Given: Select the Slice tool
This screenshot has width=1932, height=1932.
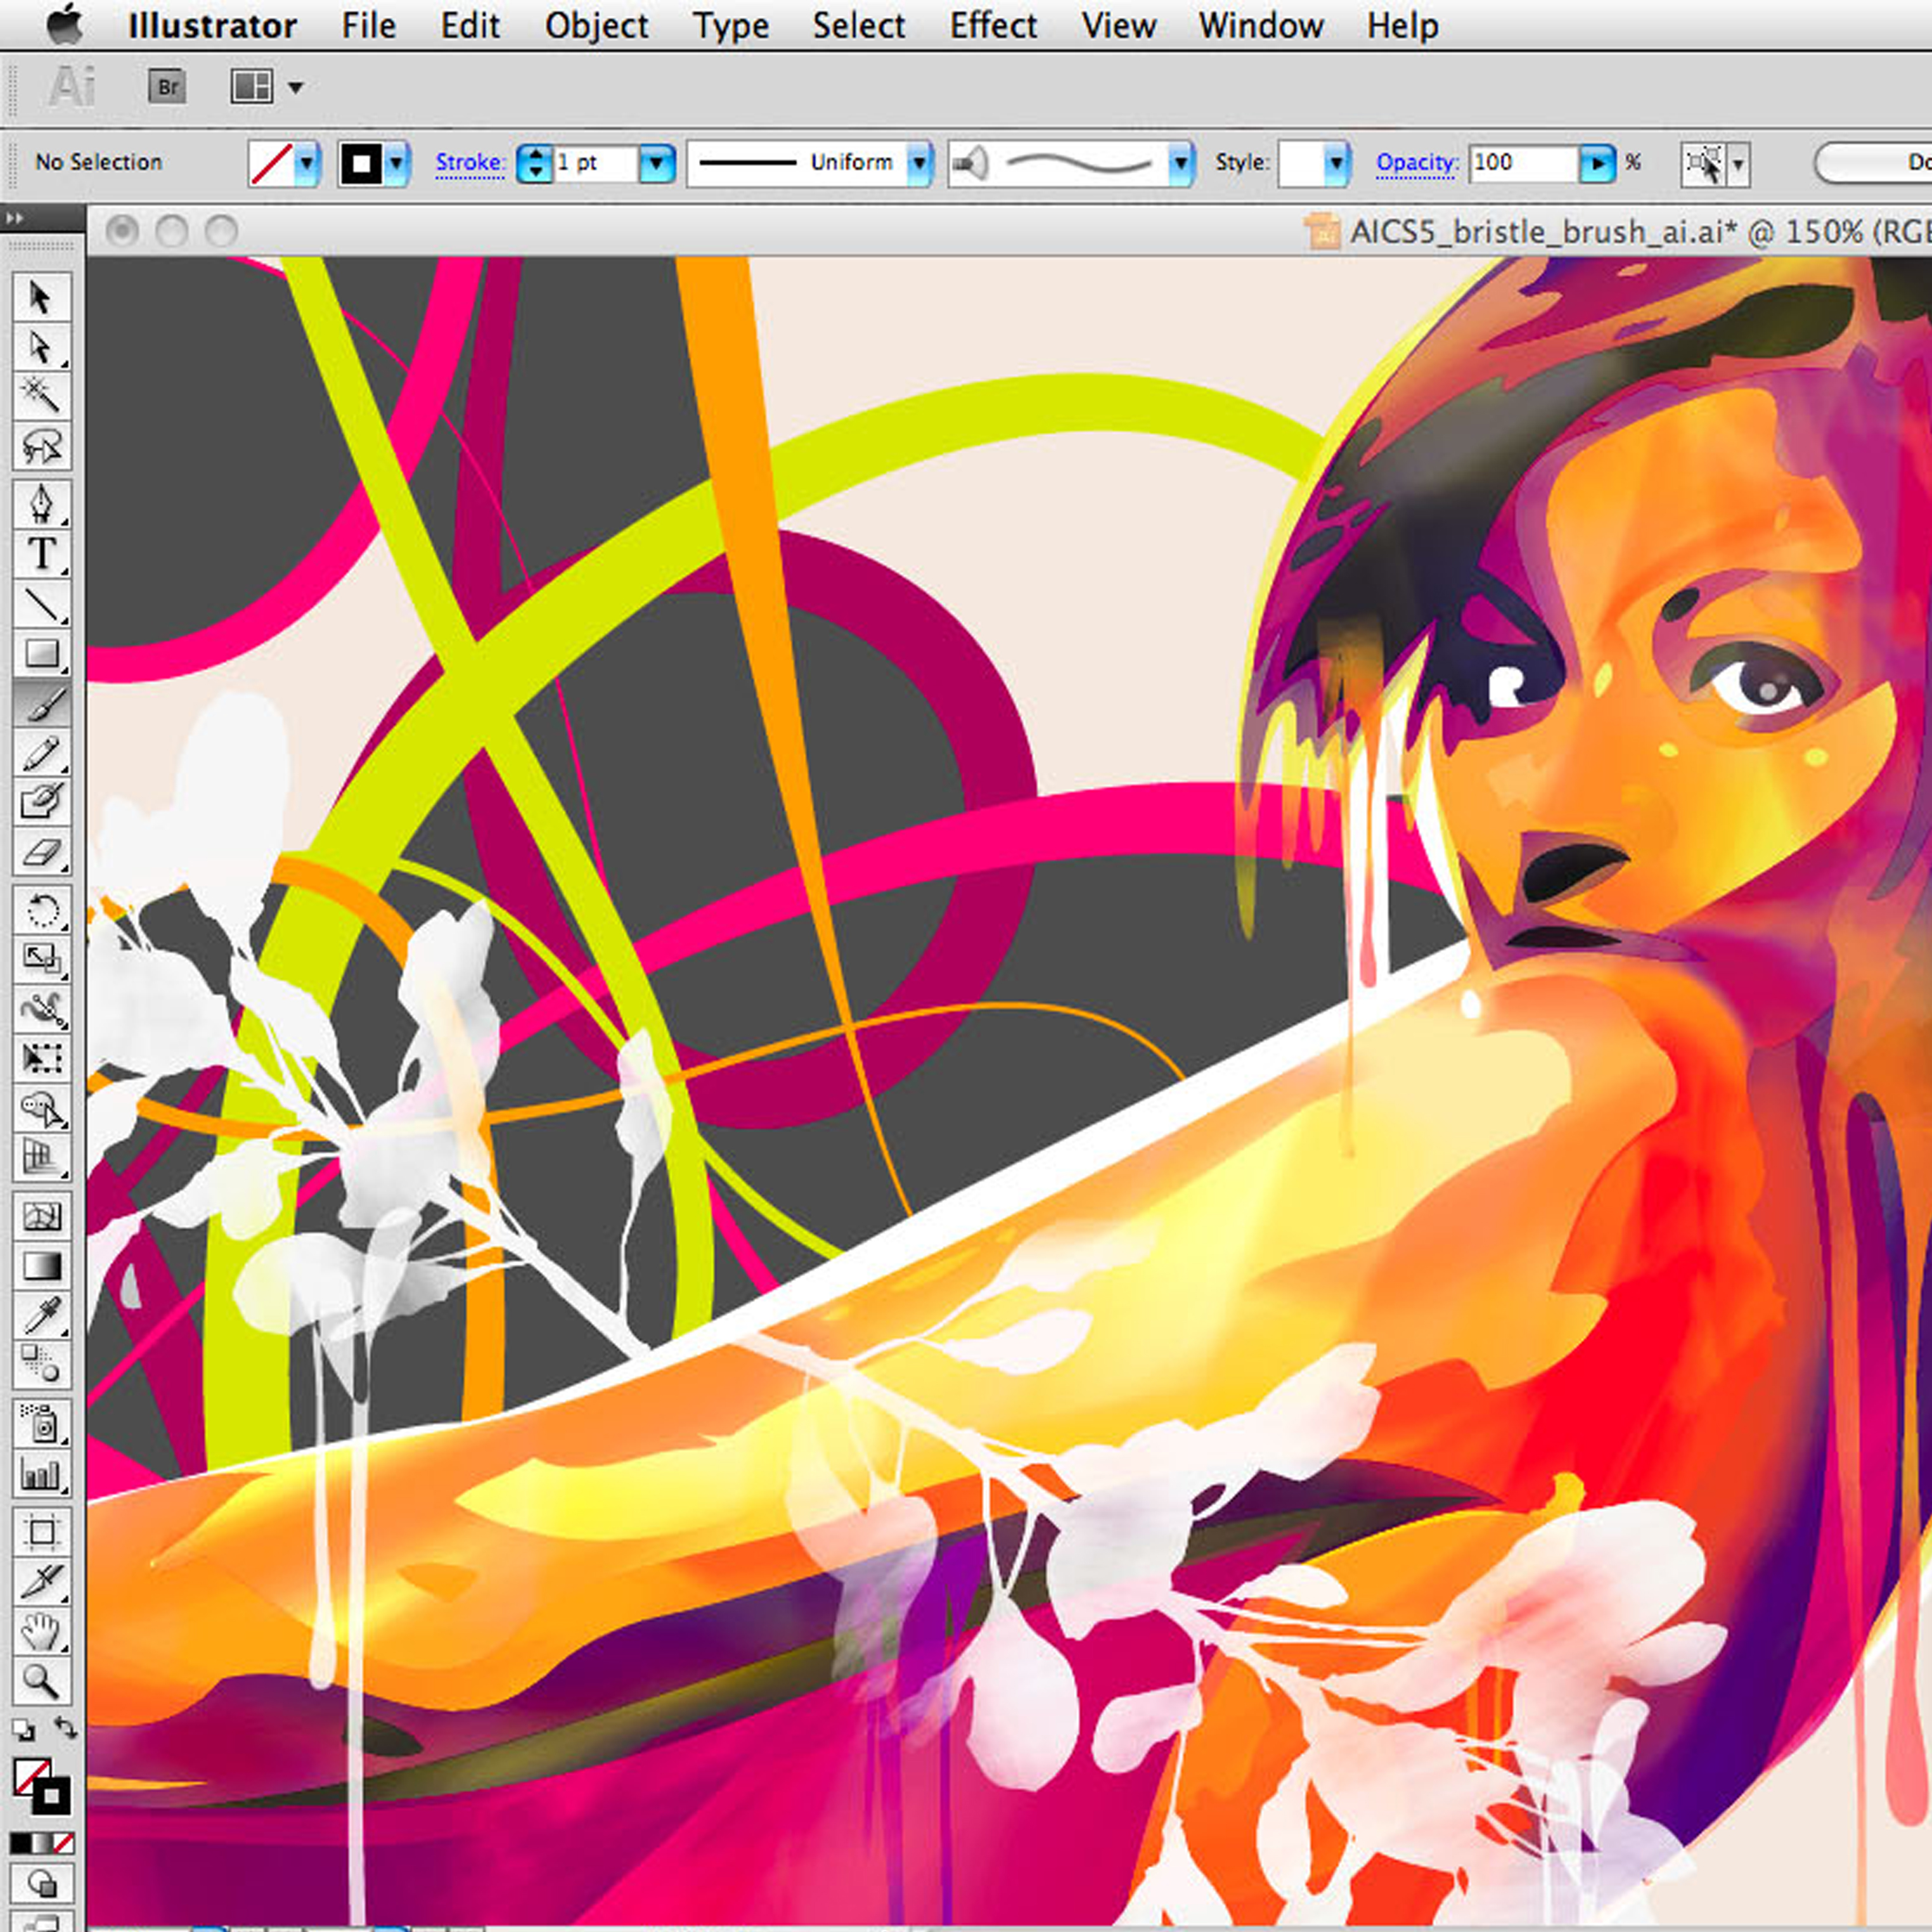Looking at the screenshot, I should [x=41, y=1582].
